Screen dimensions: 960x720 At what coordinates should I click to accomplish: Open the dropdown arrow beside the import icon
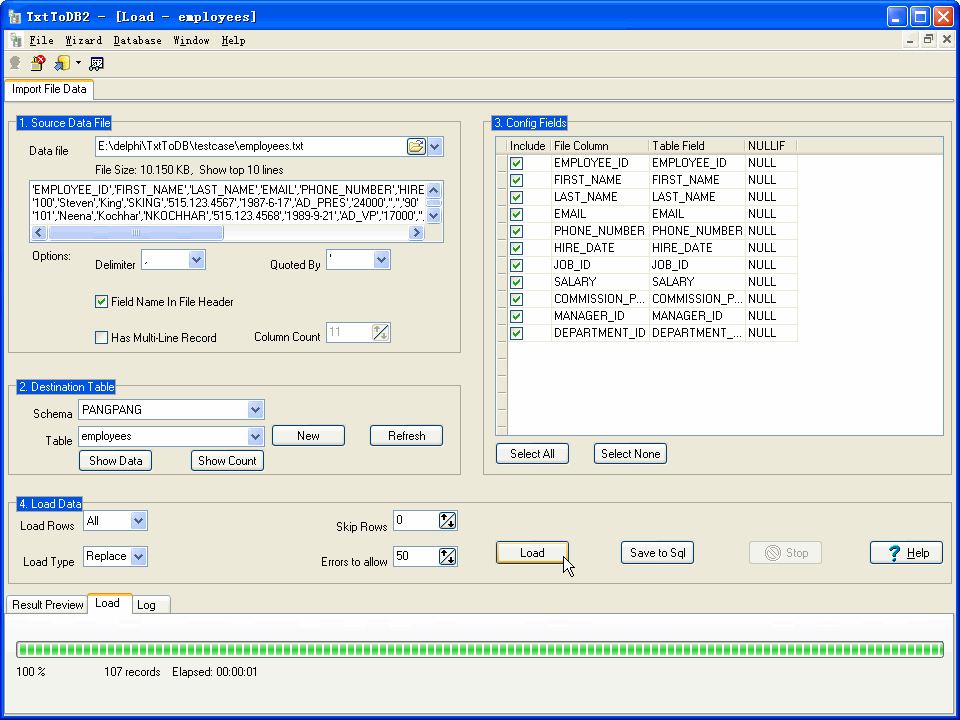point(78,62)
